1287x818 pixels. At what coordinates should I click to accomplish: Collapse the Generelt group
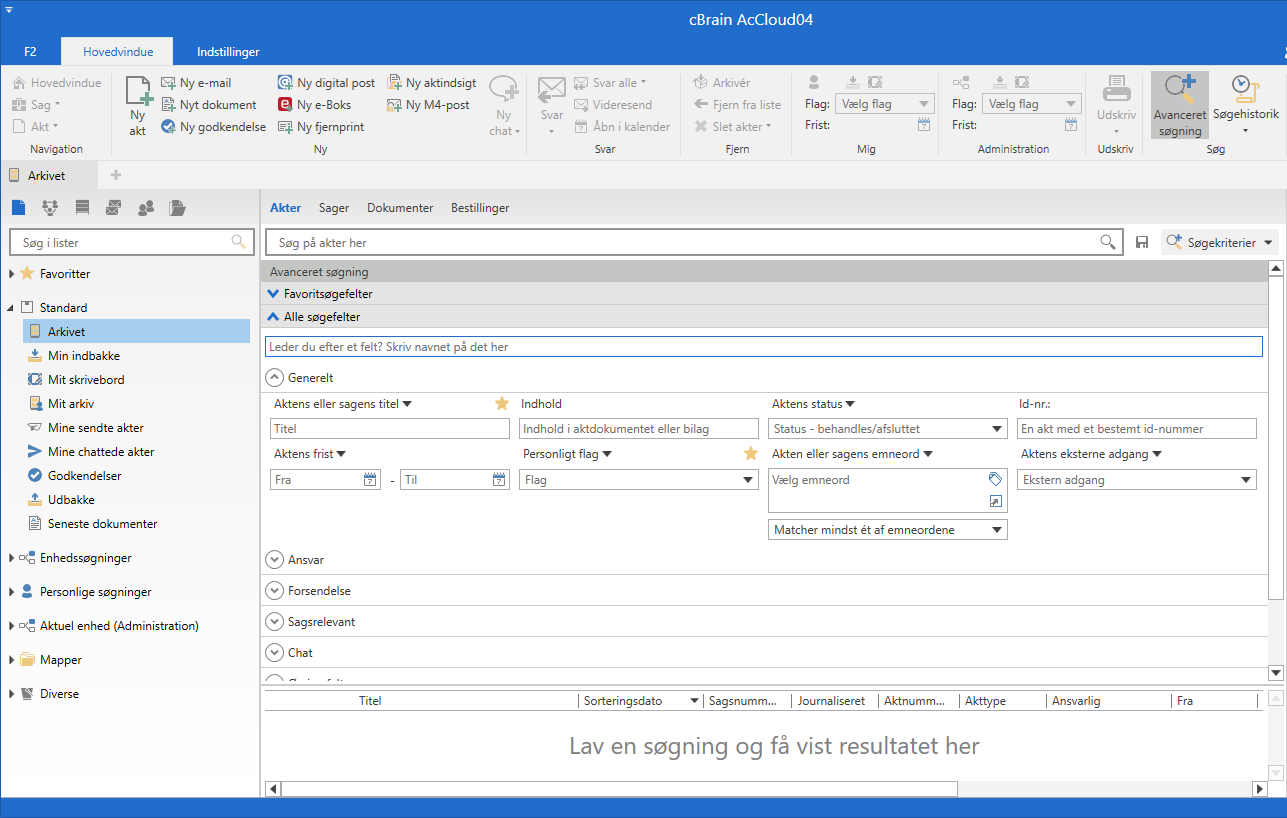click(x=274, y=378)
